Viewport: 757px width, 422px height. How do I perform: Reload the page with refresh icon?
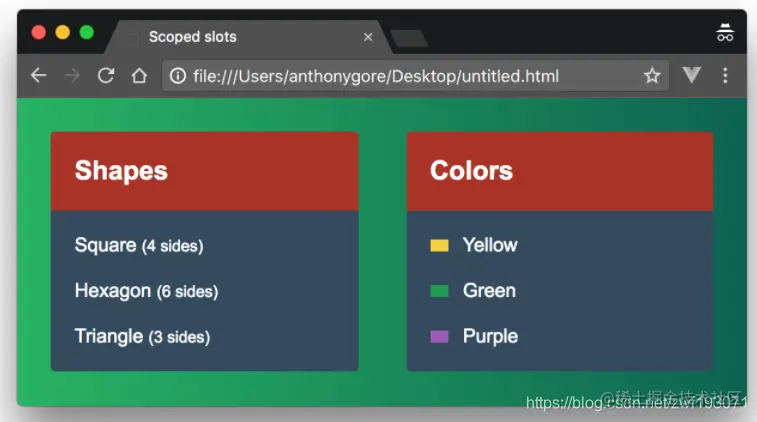pos(106,75)
